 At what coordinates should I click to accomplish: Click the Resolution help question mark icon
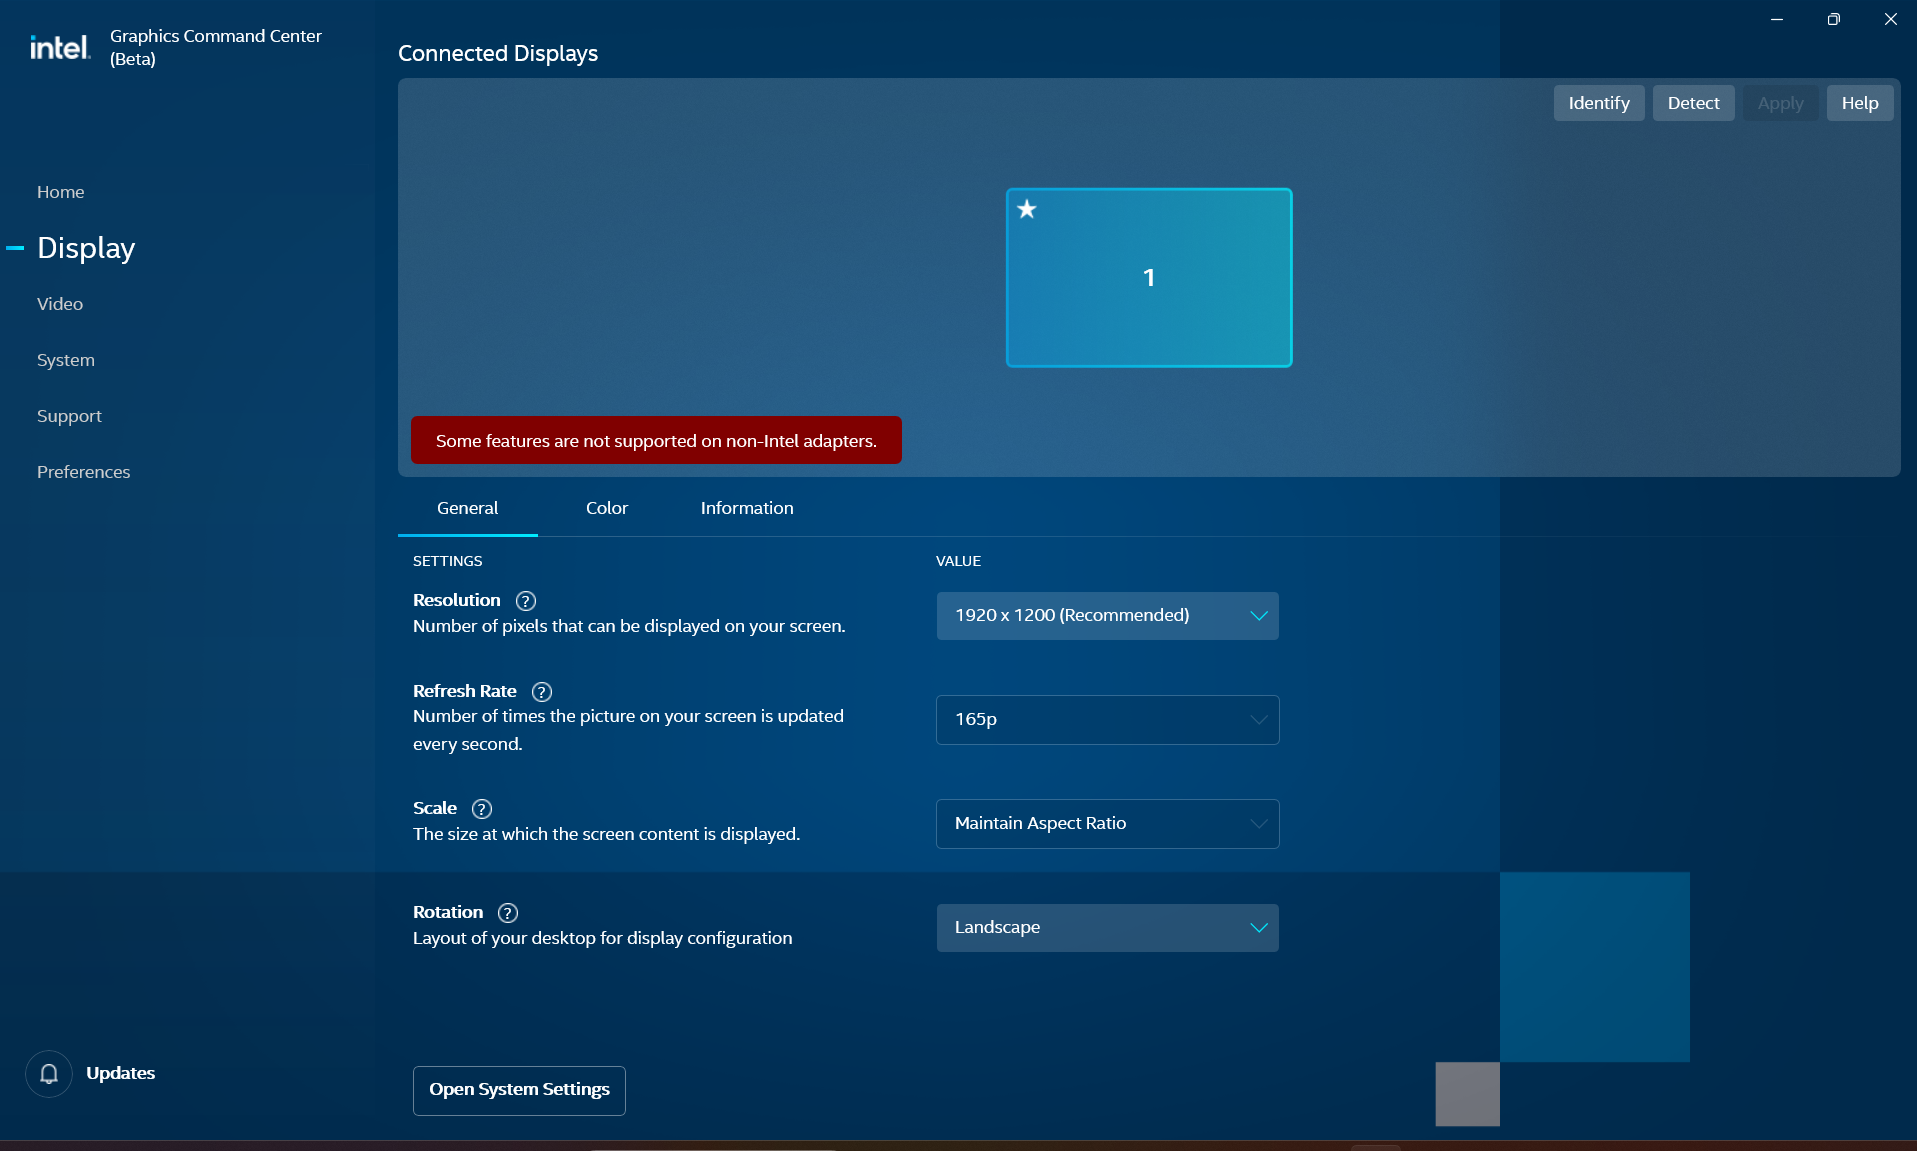pyautogui.click(x=526, y=601)
